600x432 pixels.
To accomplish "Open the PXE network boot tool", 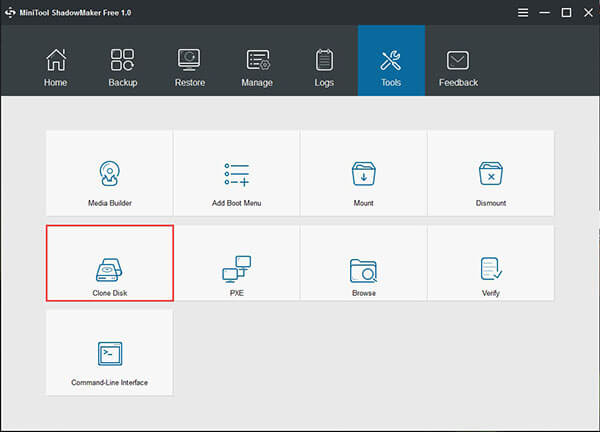I will click(x=236, y=263).
